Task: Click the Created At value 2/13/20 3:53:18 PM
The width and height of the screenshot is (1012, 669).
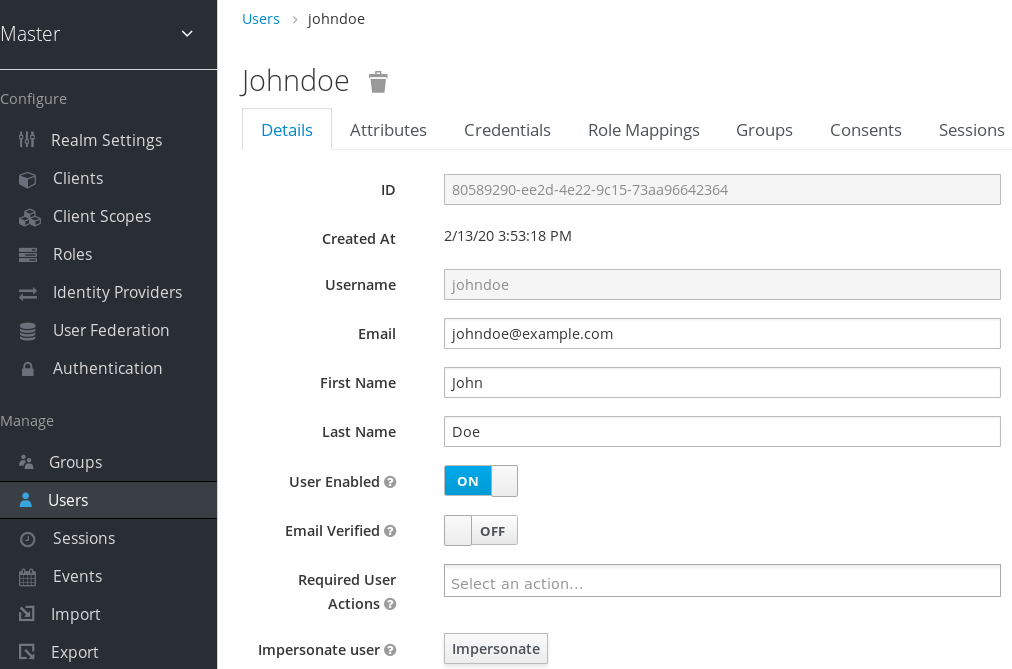Action: tap(508, 236)
